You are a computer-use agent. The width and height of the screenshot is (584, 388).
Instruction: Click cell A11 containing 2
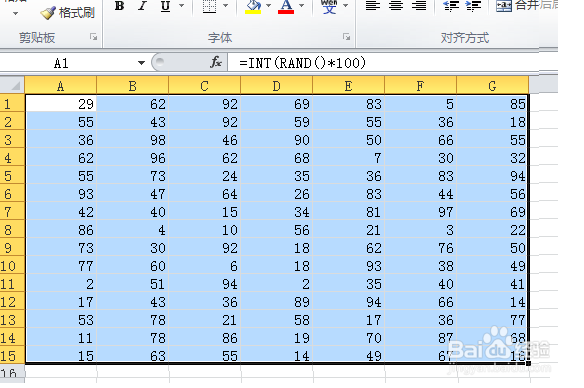[61, 284]
